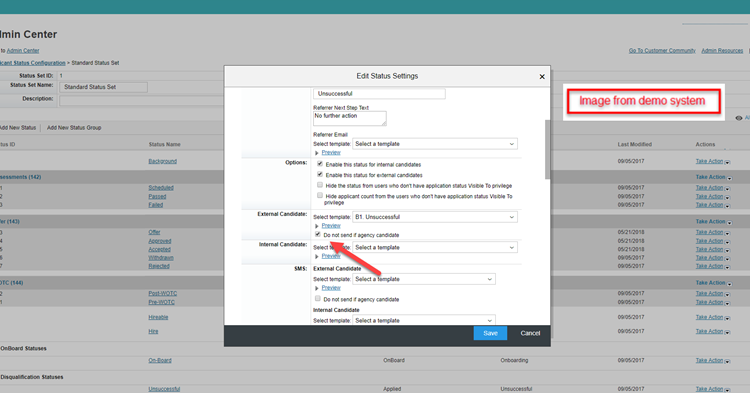
Task: Open Take Action for Offer group header
Action: pyautogui.click(x=714, y=222)
